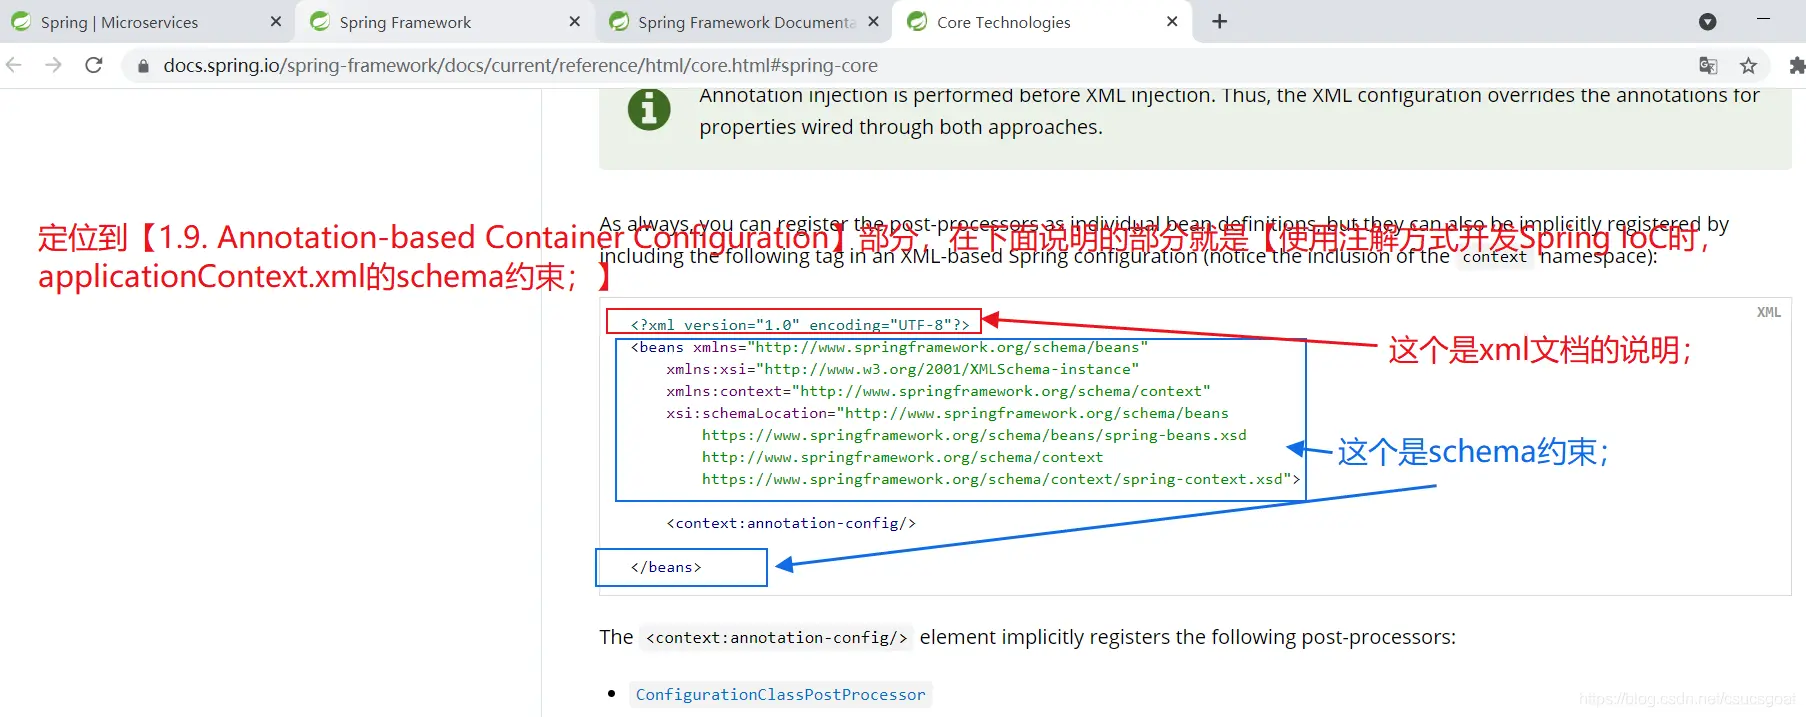Click the spring-context.xsd URL line
Viewport: 1806px width, 717px height.
[x=1001, y=479]
